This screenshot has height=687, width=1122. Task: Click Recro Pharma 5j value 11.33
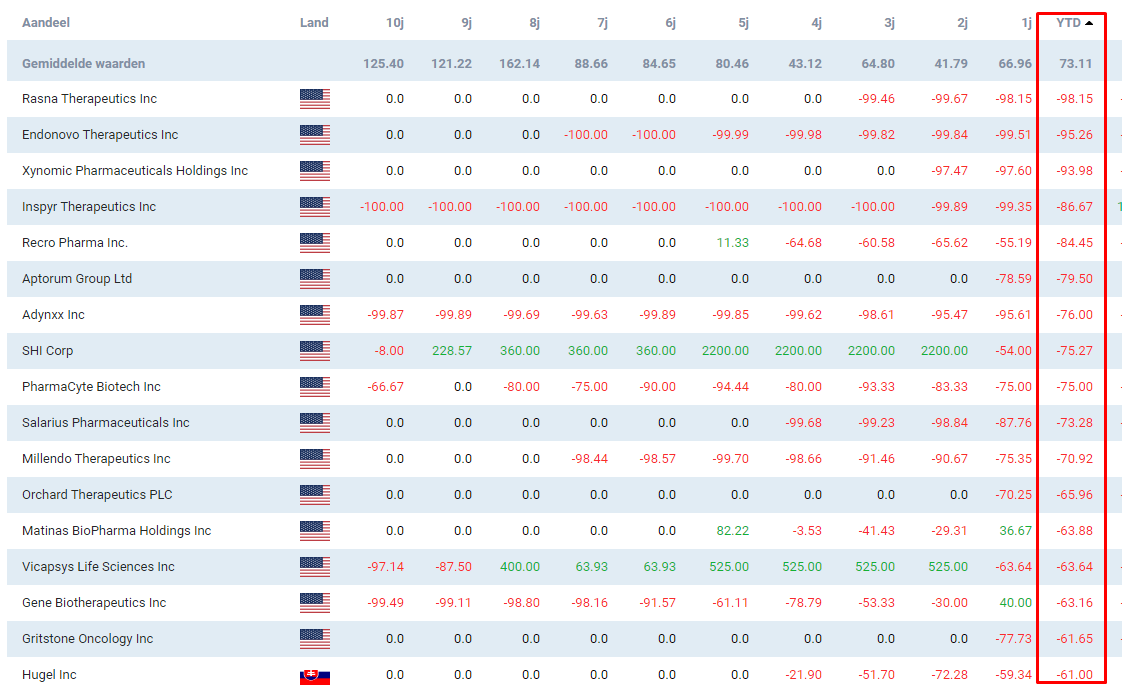pos(733,243)
